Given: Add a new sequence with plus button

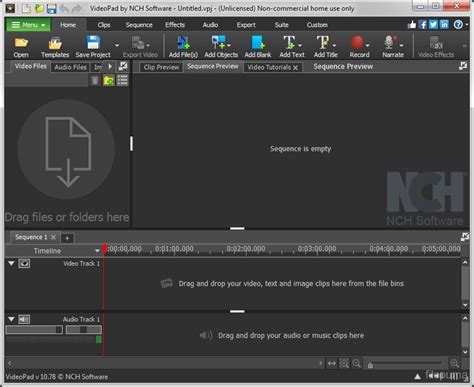Looking at the screenshot, I should [67, 238].
